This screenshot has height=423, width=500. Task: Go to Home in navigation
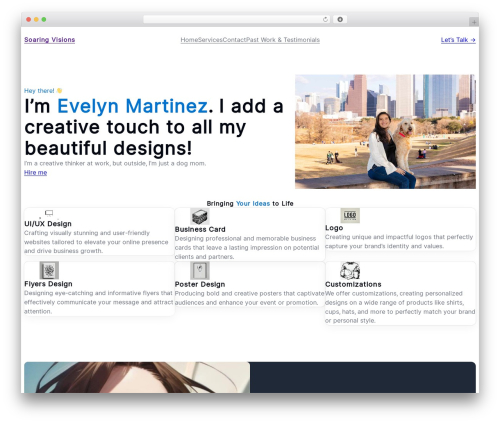point(189,40)
